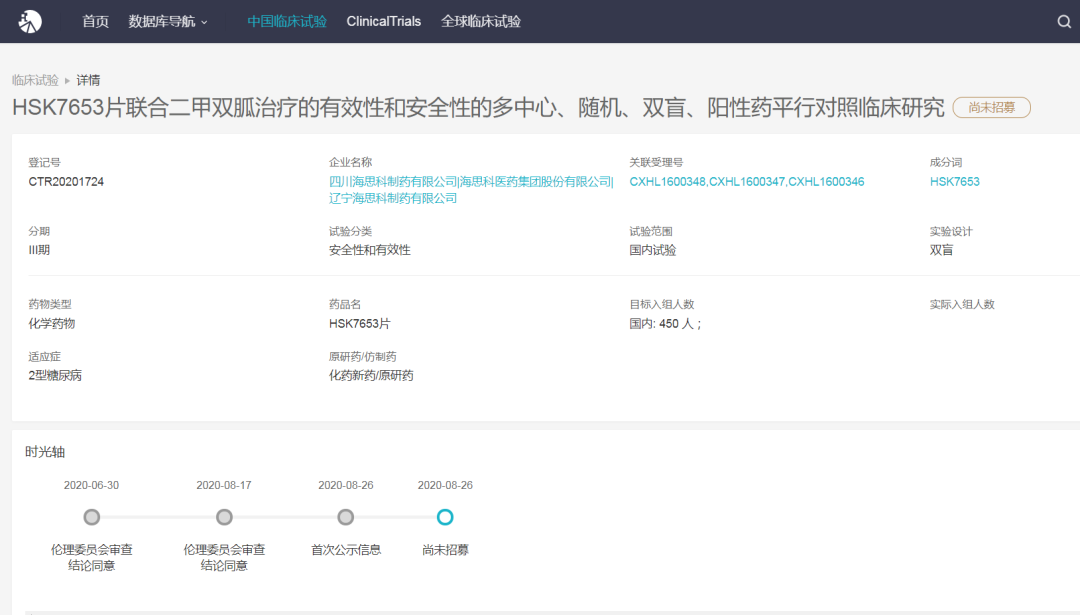Click target enrollment 国内: 450 人
The width and height of the screenshot is (1080, 615).
coord(665,324)
